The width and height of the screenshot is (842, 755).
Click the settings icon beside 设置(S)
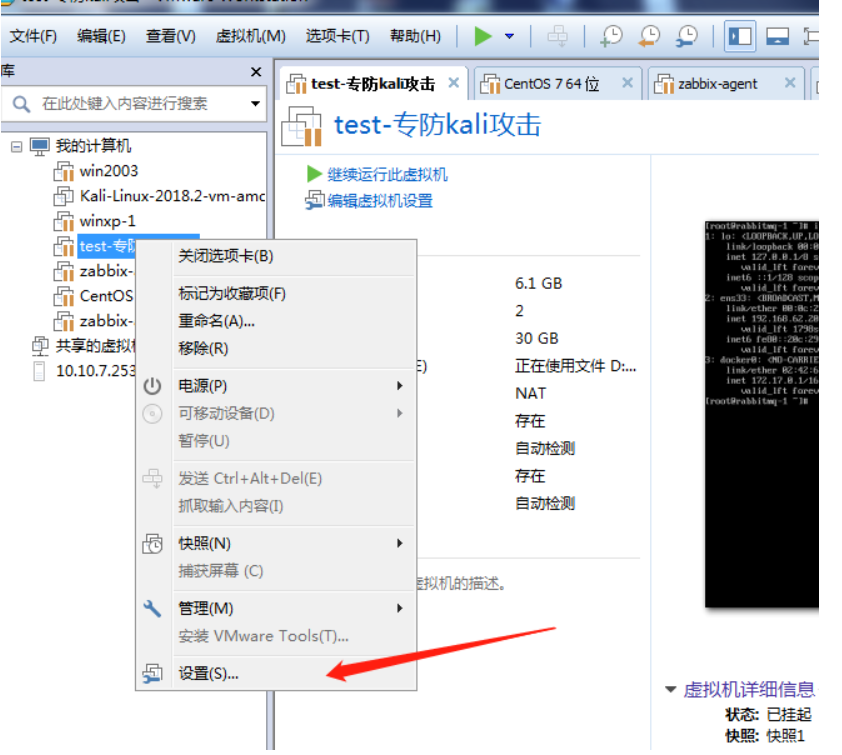[153, 673]
